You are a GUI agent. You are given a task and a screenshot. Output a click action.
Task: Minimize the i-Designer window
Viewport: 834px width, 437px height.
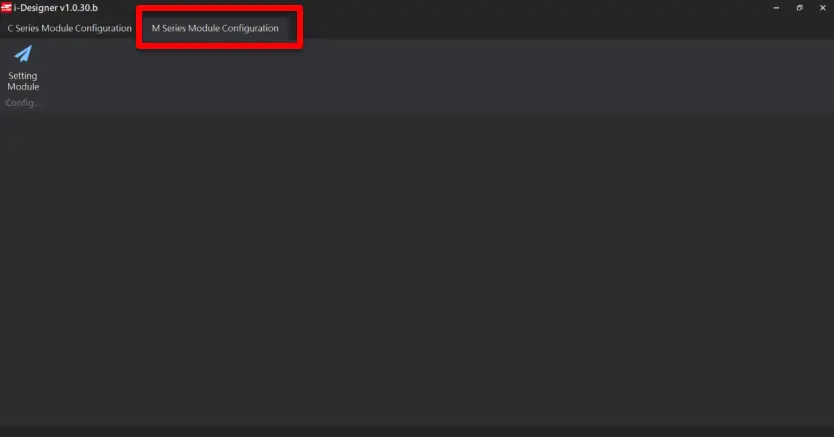click(x=776, y=8)
